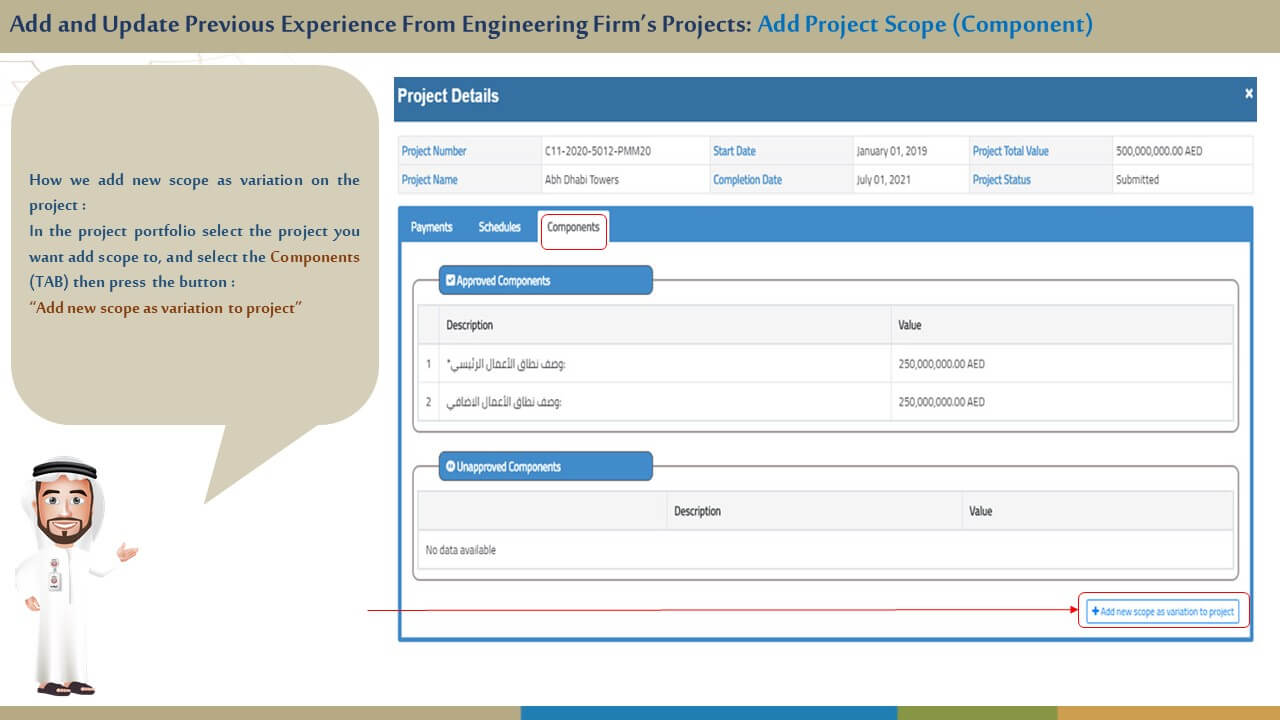Collapse the Approved Components section header

tap(545, 281)
